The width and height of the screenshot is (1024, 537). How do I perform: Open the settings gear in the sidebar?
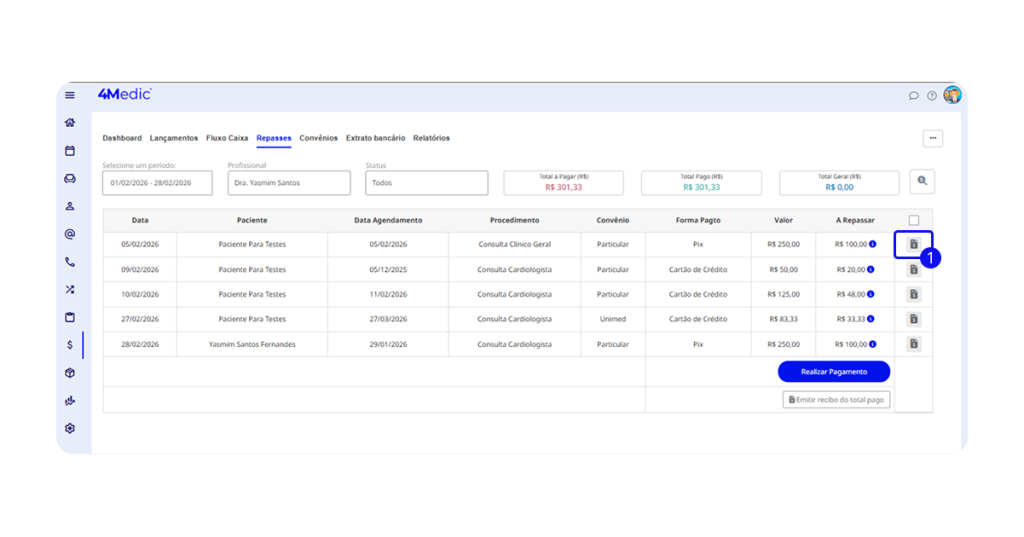[70, 428]
